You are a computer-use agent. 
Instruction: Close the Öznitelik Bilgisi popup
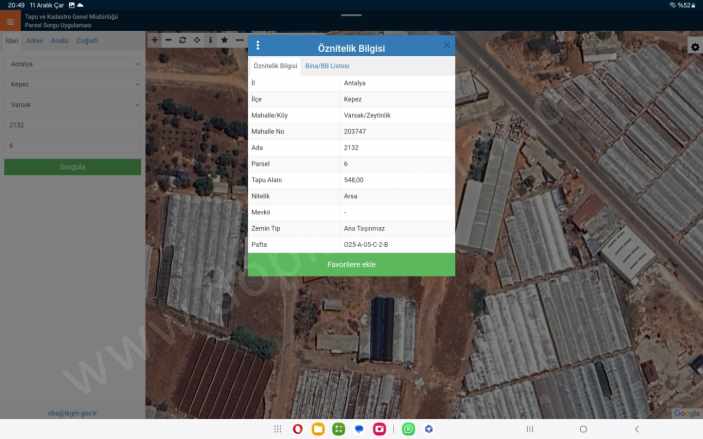pos(446,46)
